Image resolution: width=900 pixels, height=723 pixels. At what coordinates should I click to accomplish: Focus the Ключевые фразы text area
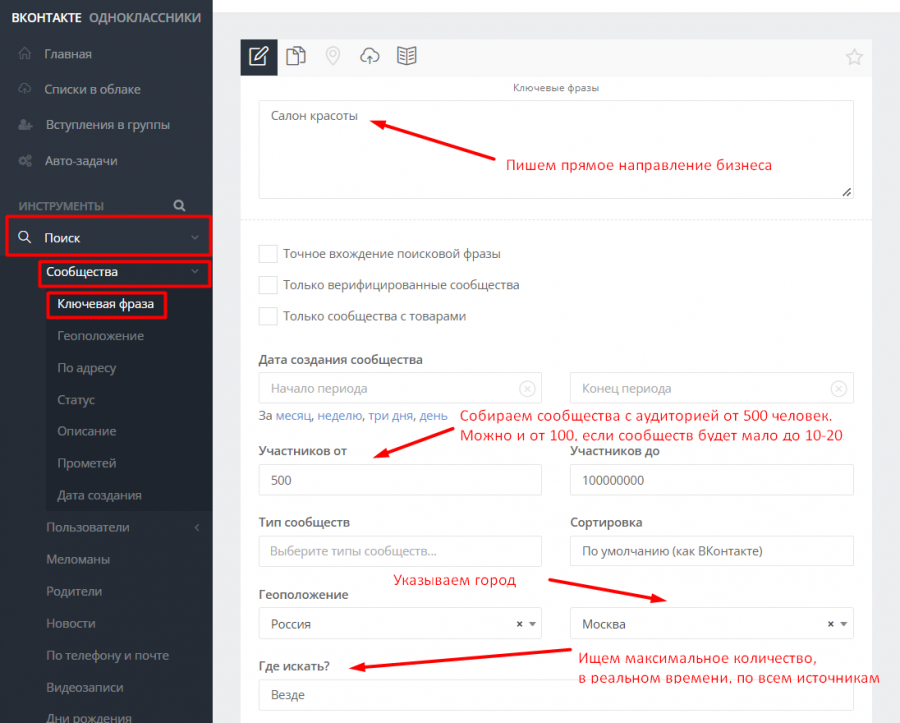556,150
